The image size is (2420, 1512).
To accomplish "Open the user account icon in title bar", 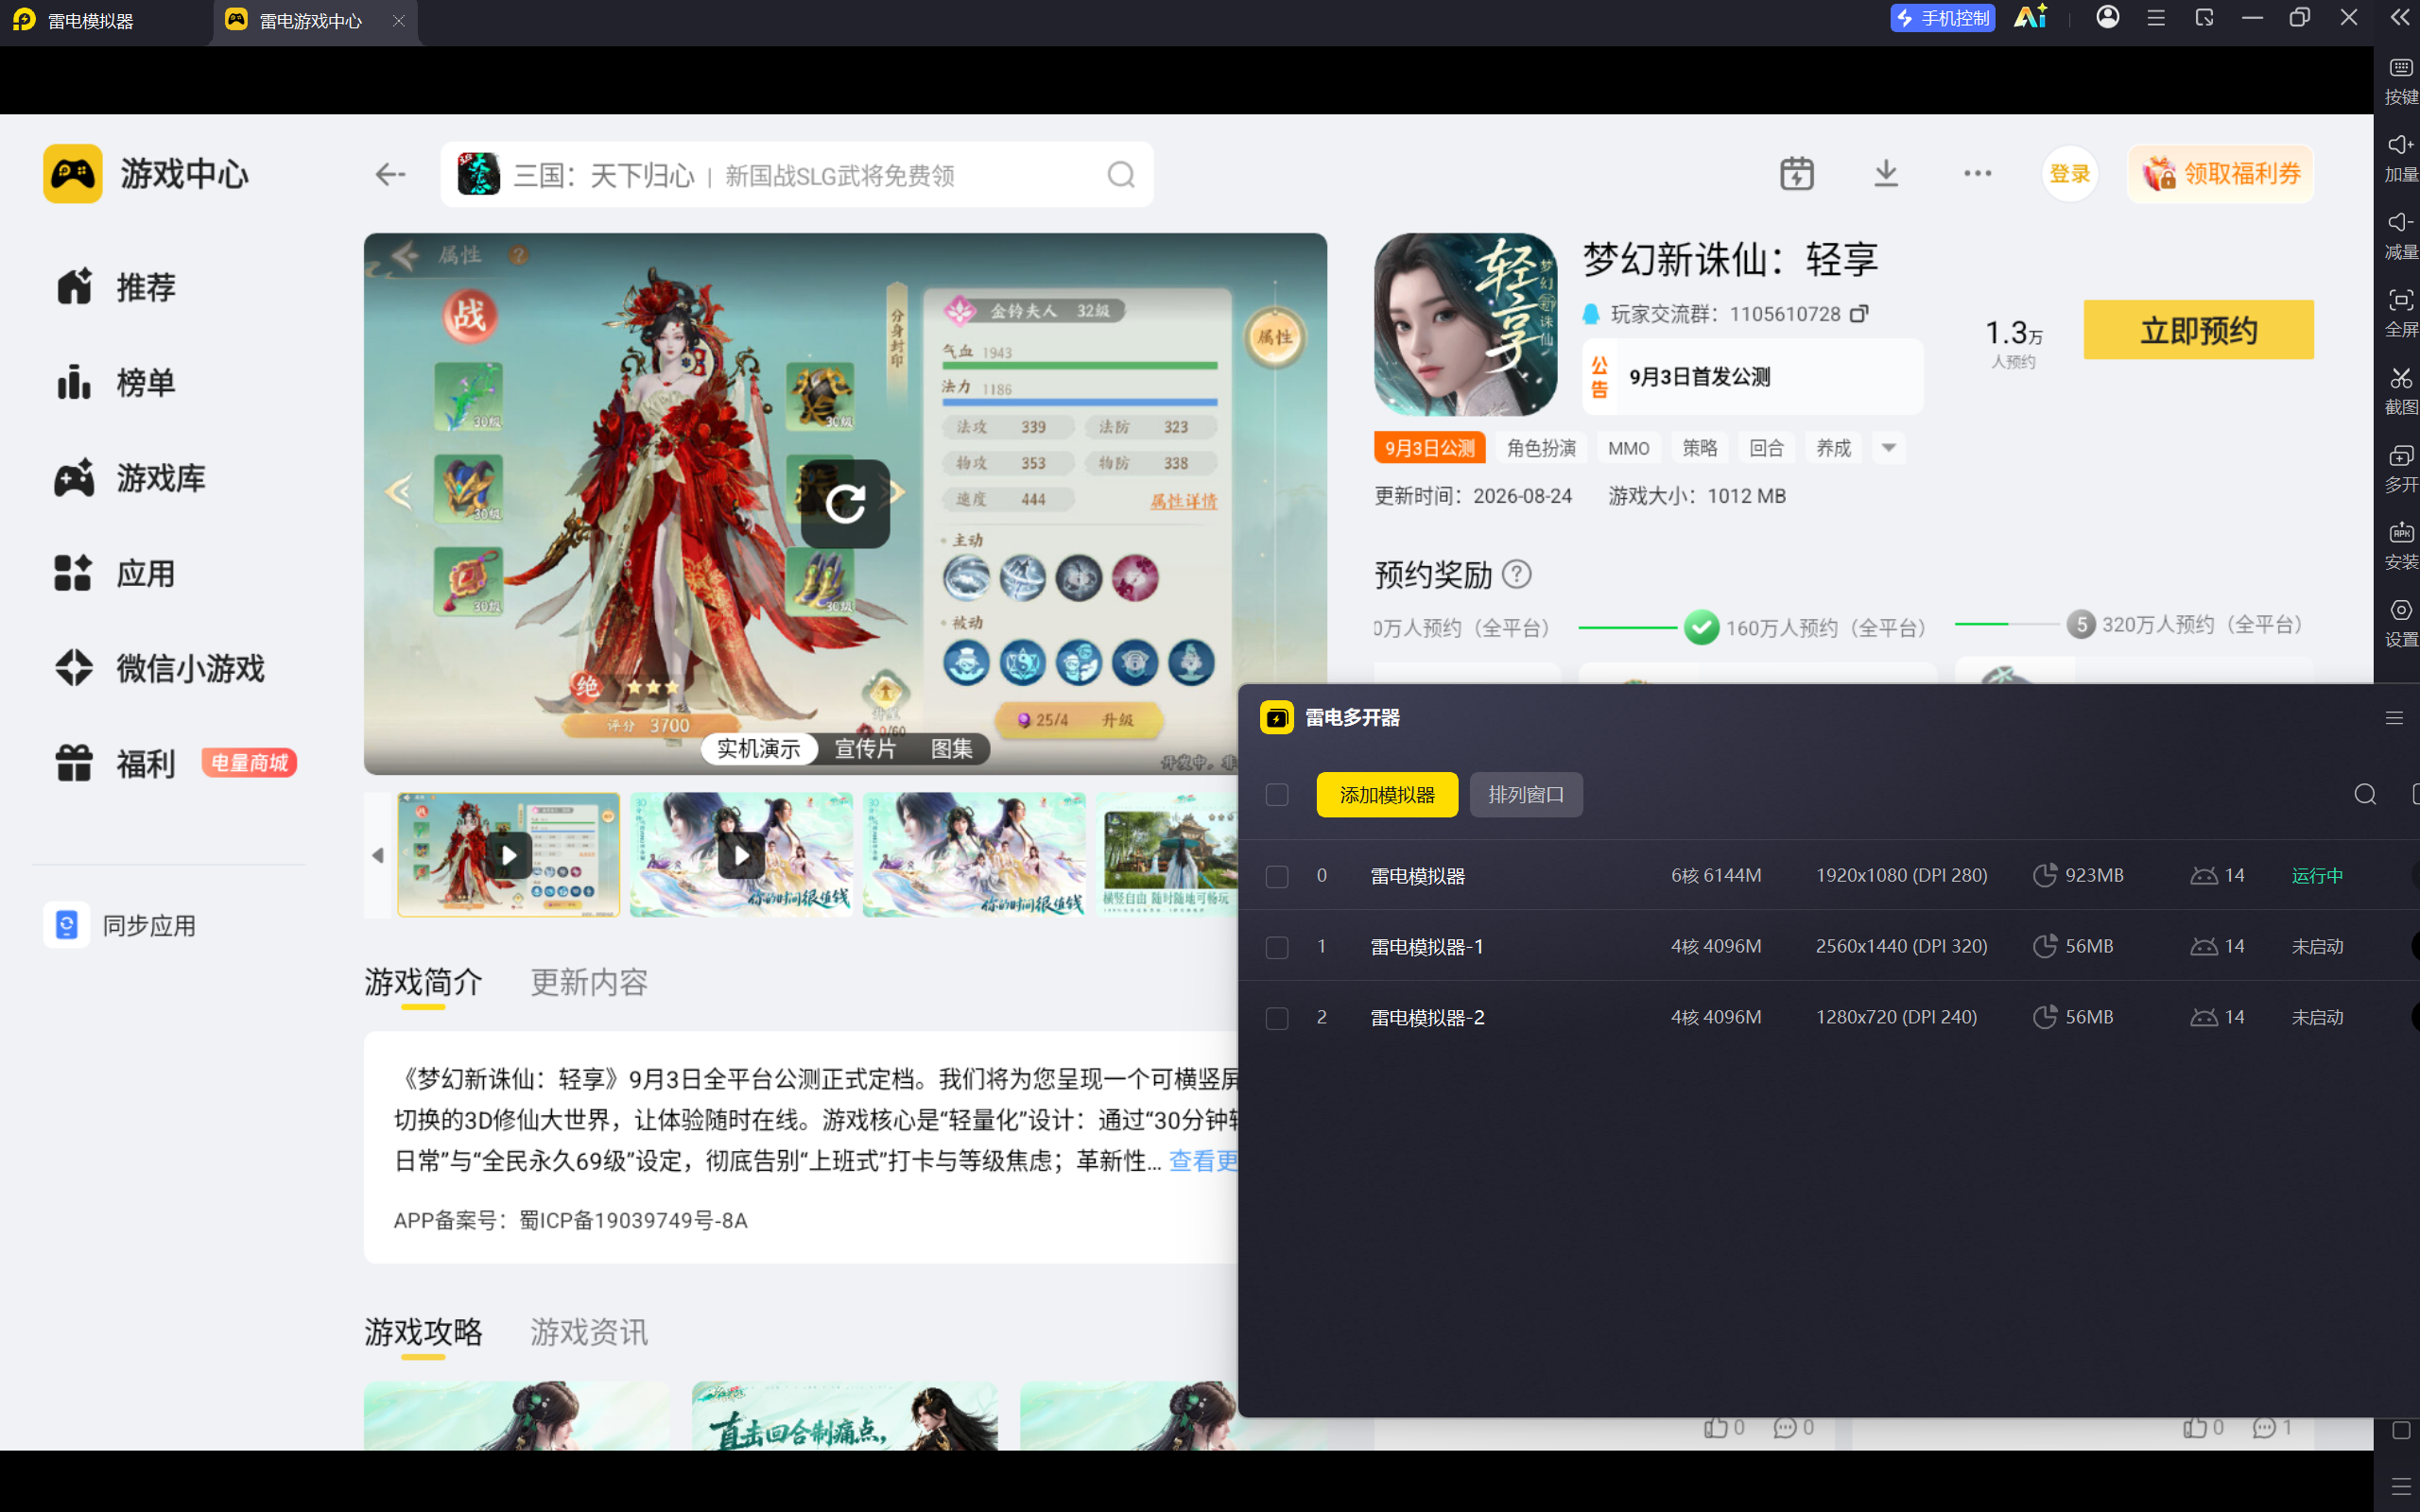I will click(2108, 18).
